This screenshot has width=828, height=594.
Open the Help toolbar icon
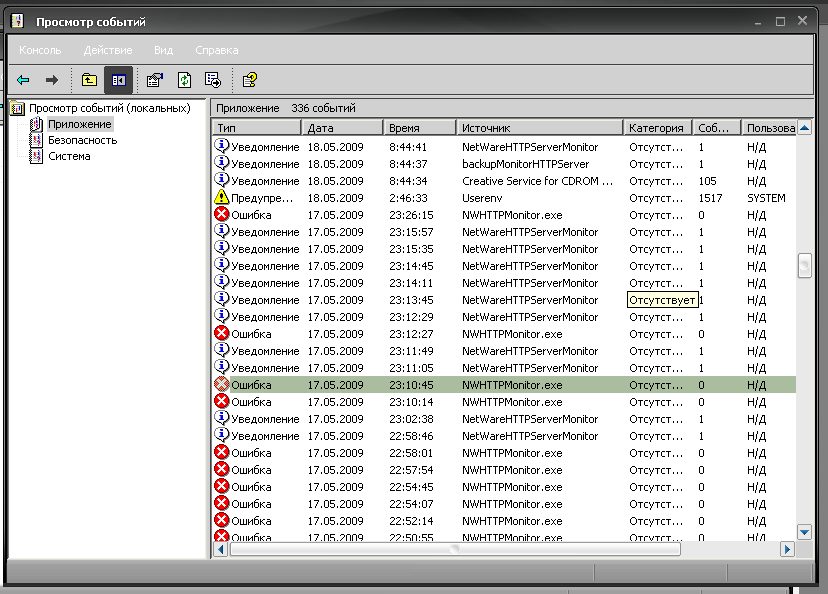point(249,80)
